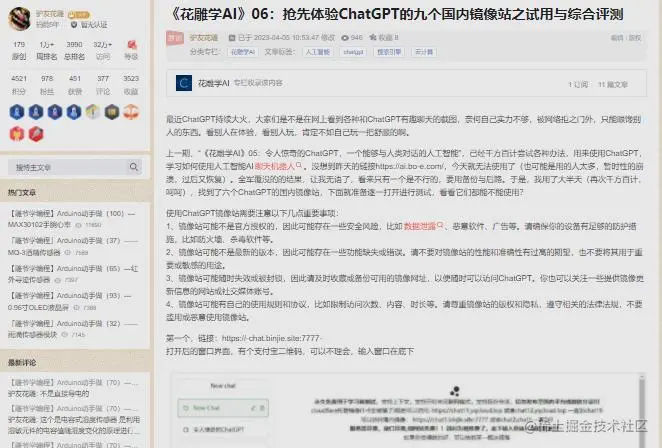
Task: Open hot article Arduino动手做 (37) MQ-3
Action: tap(73, 246)
